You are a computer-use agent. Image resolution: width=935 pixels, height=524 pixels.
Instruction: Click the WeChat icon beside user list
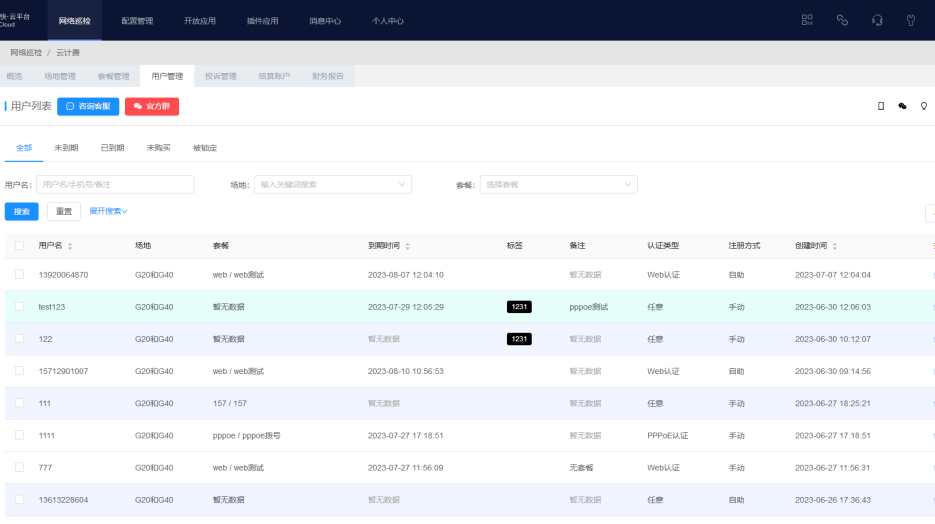pyautogui.click(x=902, y=106)
